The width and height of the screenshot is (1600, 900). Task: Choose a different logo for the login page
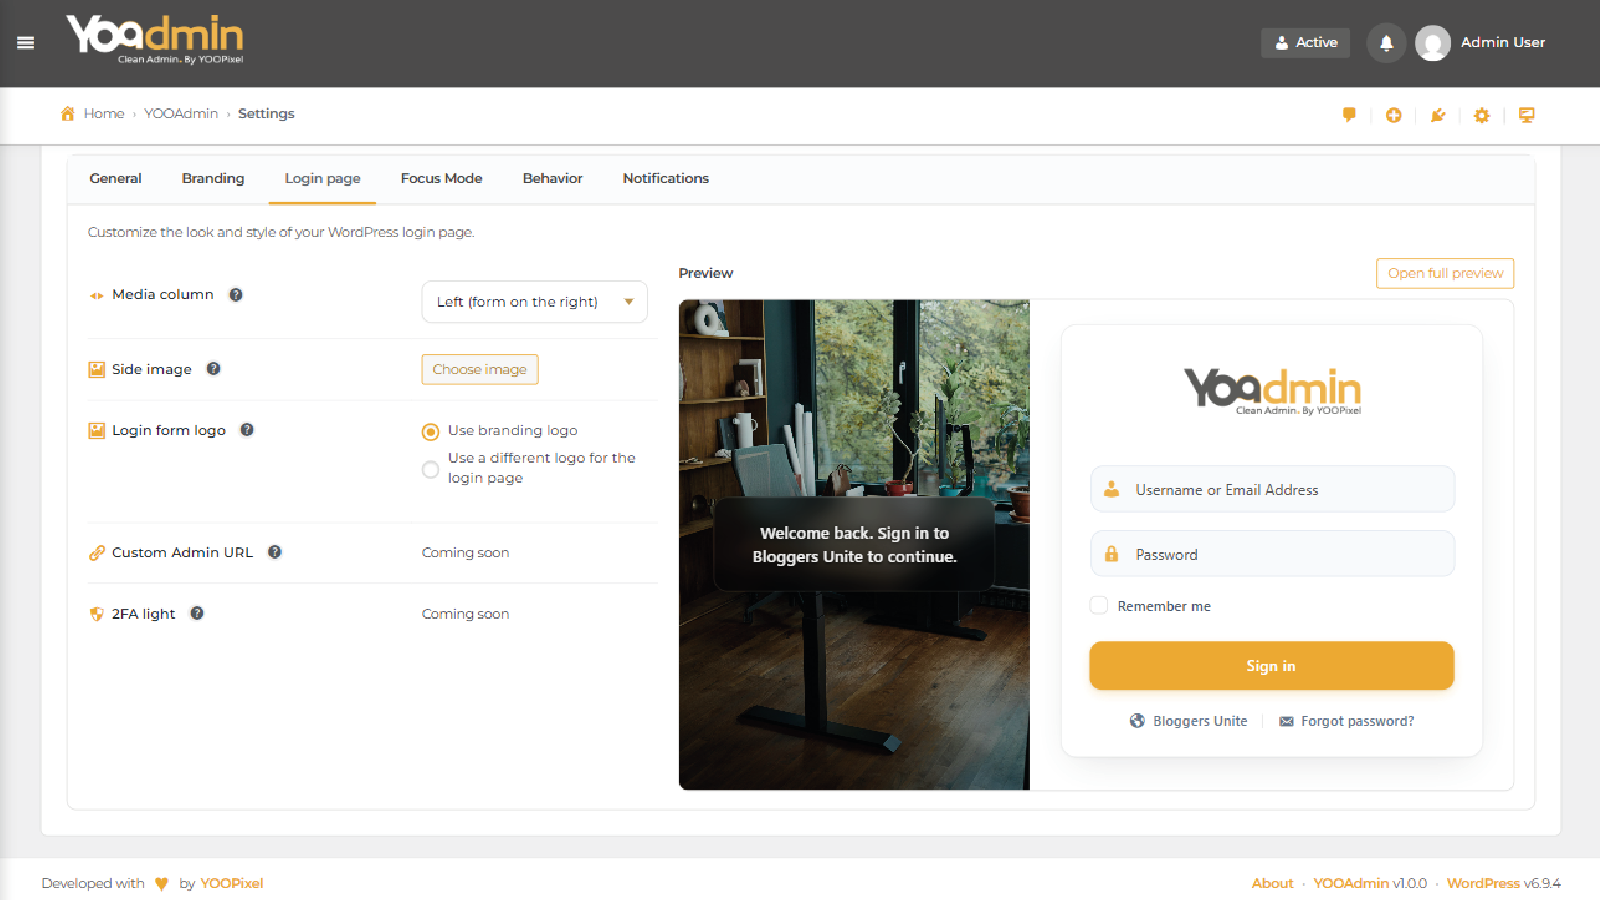[x=430, y=469]
